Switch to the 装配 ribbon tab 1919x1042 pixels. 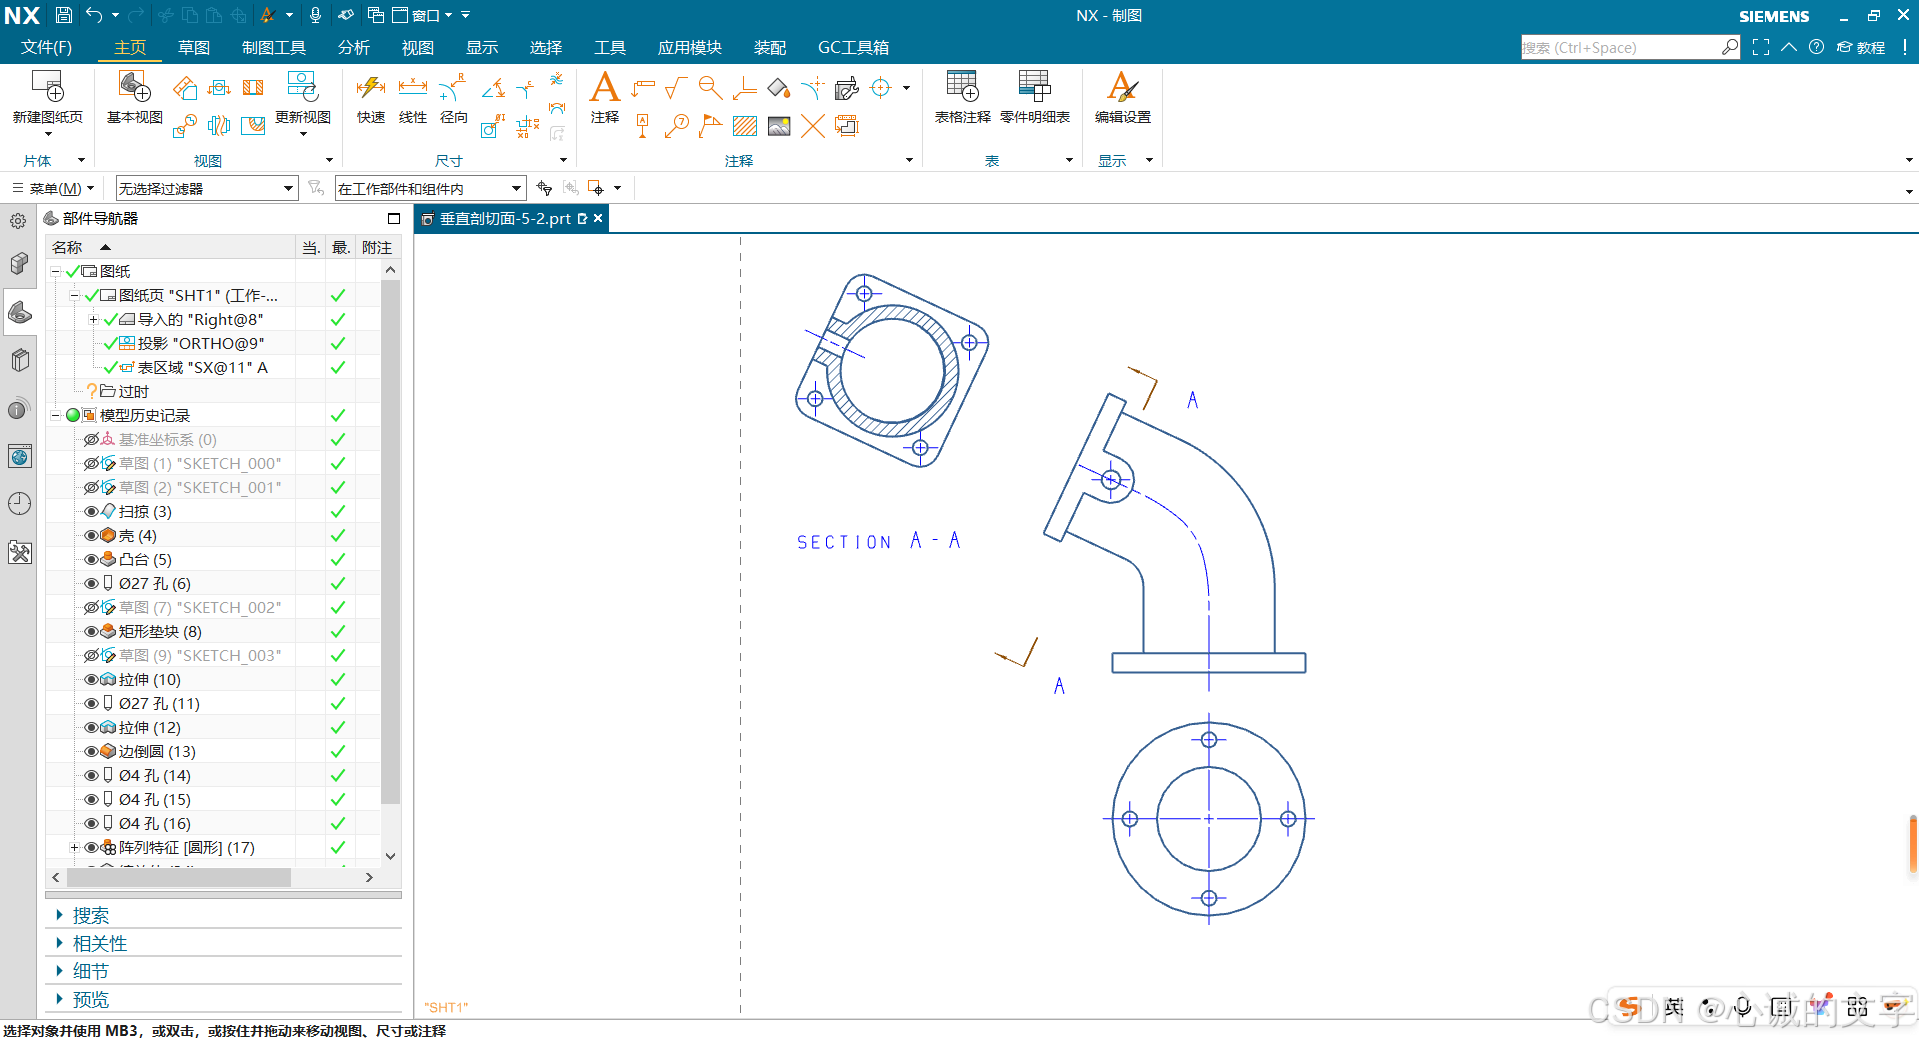[770, 47]
